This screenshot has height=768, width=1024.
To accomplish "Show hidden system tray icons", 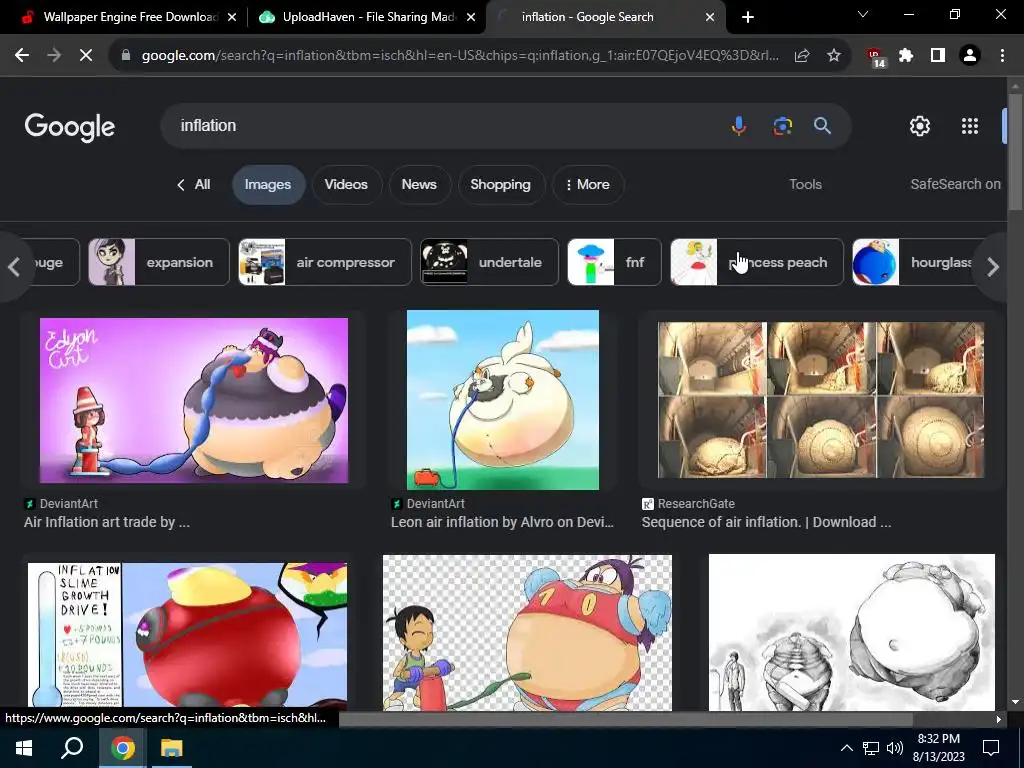I will tap(846, 748).
